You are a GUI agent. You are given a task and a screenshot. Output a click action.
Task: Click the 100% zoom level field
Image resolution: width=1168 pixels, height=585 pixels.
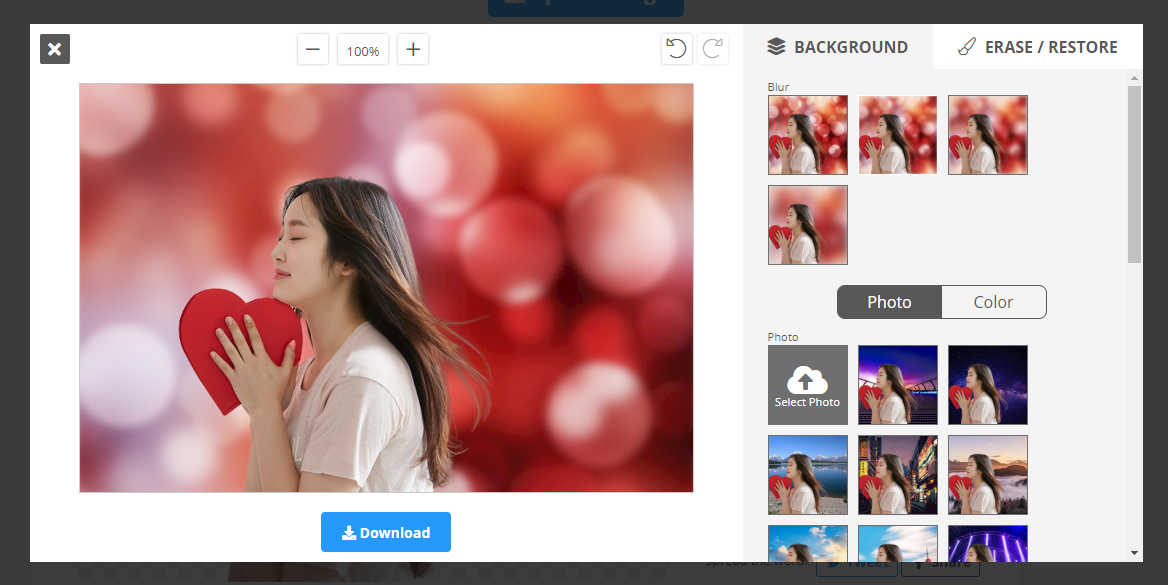point(363,49)
